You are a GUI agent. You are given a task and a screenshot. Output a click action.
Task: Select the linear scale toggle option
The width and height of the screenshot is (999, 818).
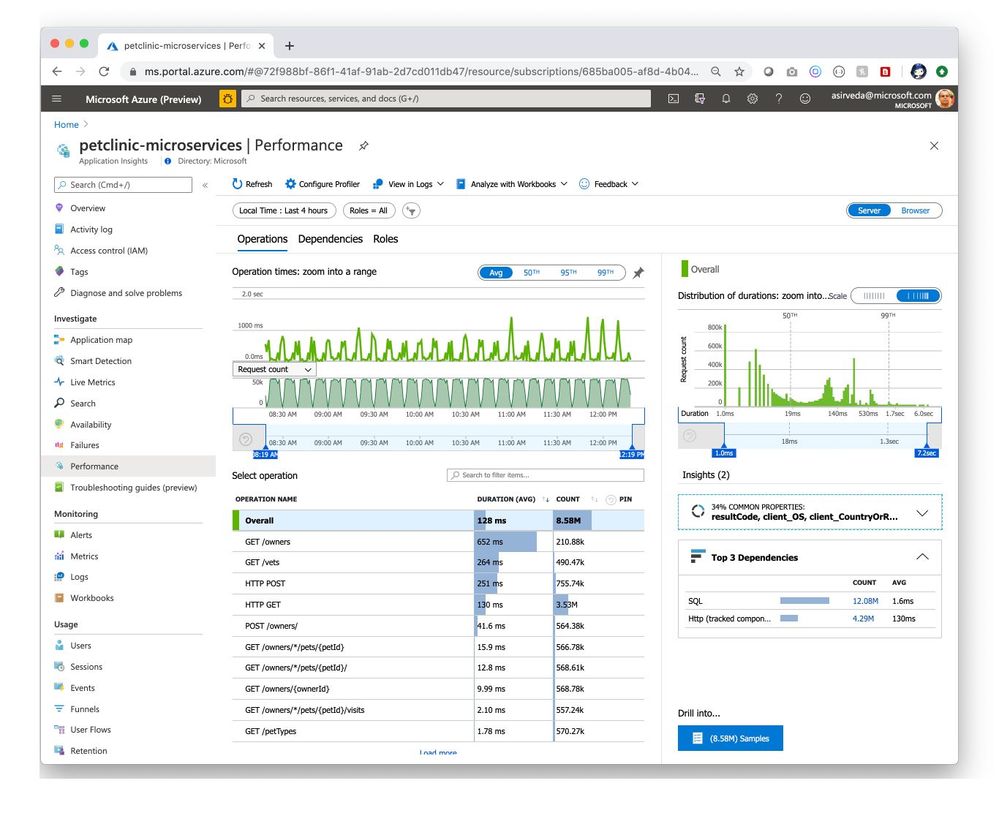pyautogui.click(x=873, y=296)
